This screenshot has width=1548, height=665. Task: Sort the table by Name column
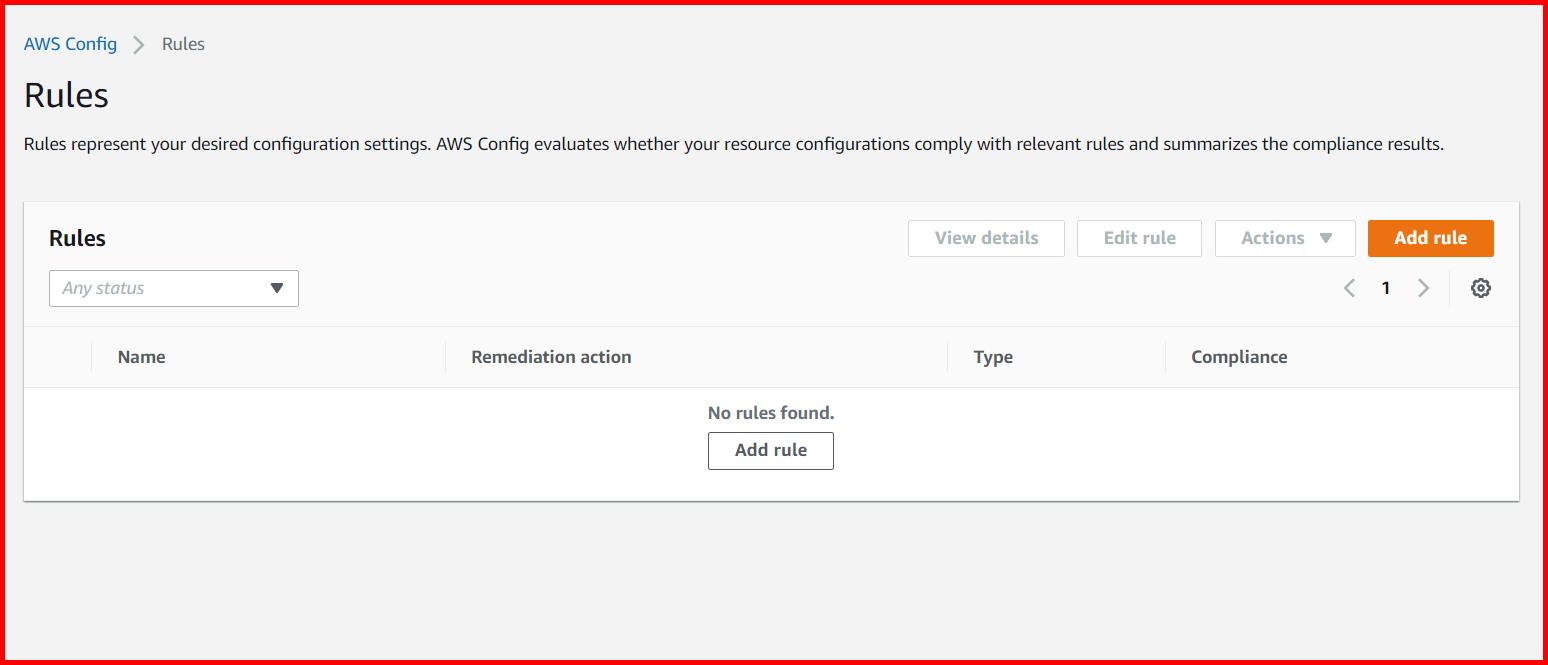point(141,357)
